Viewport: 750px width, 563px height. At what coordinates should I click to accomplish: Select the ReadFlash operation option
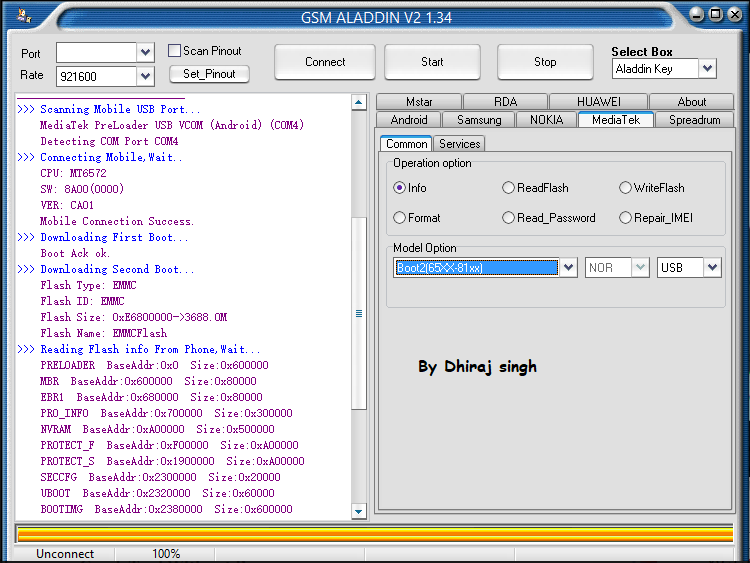click(508, 188)
